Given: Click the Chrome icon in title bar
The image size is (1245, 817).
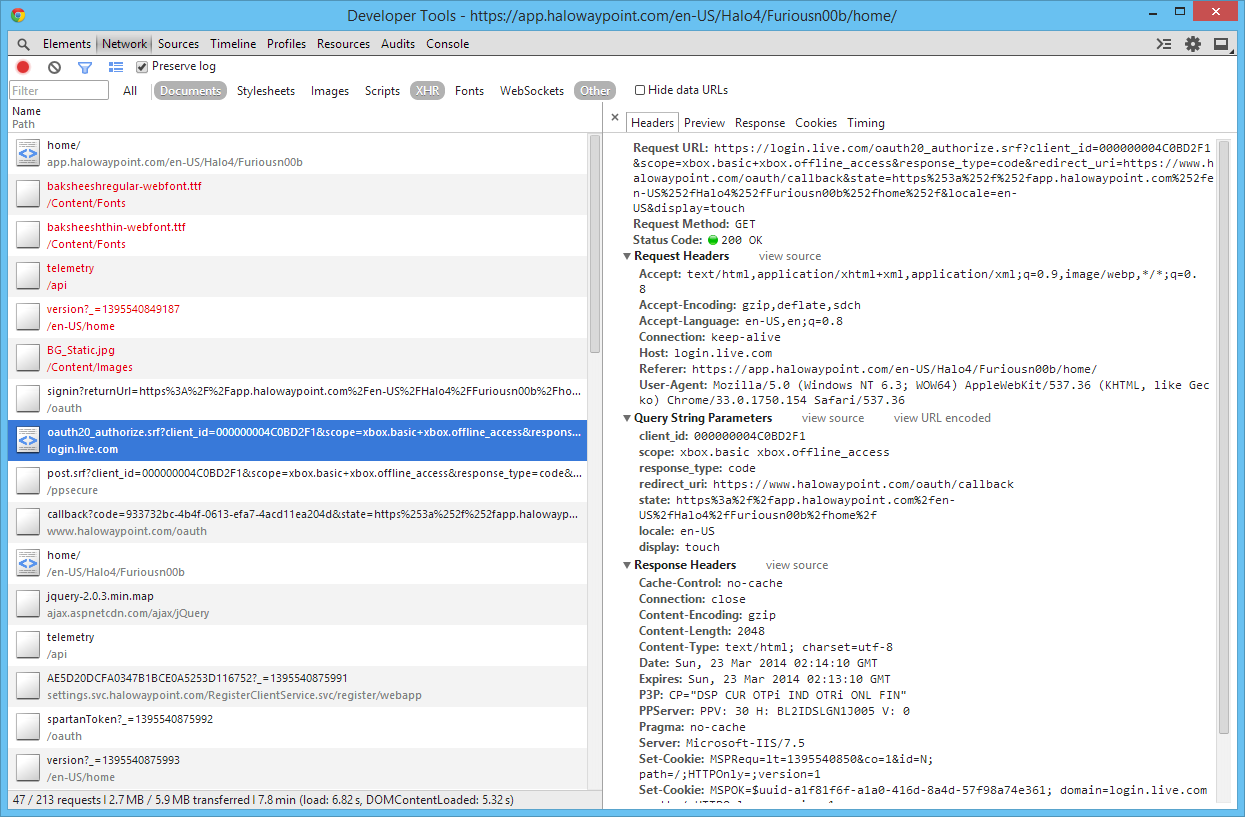Looking at the screenshot, I should click(18, 15).
